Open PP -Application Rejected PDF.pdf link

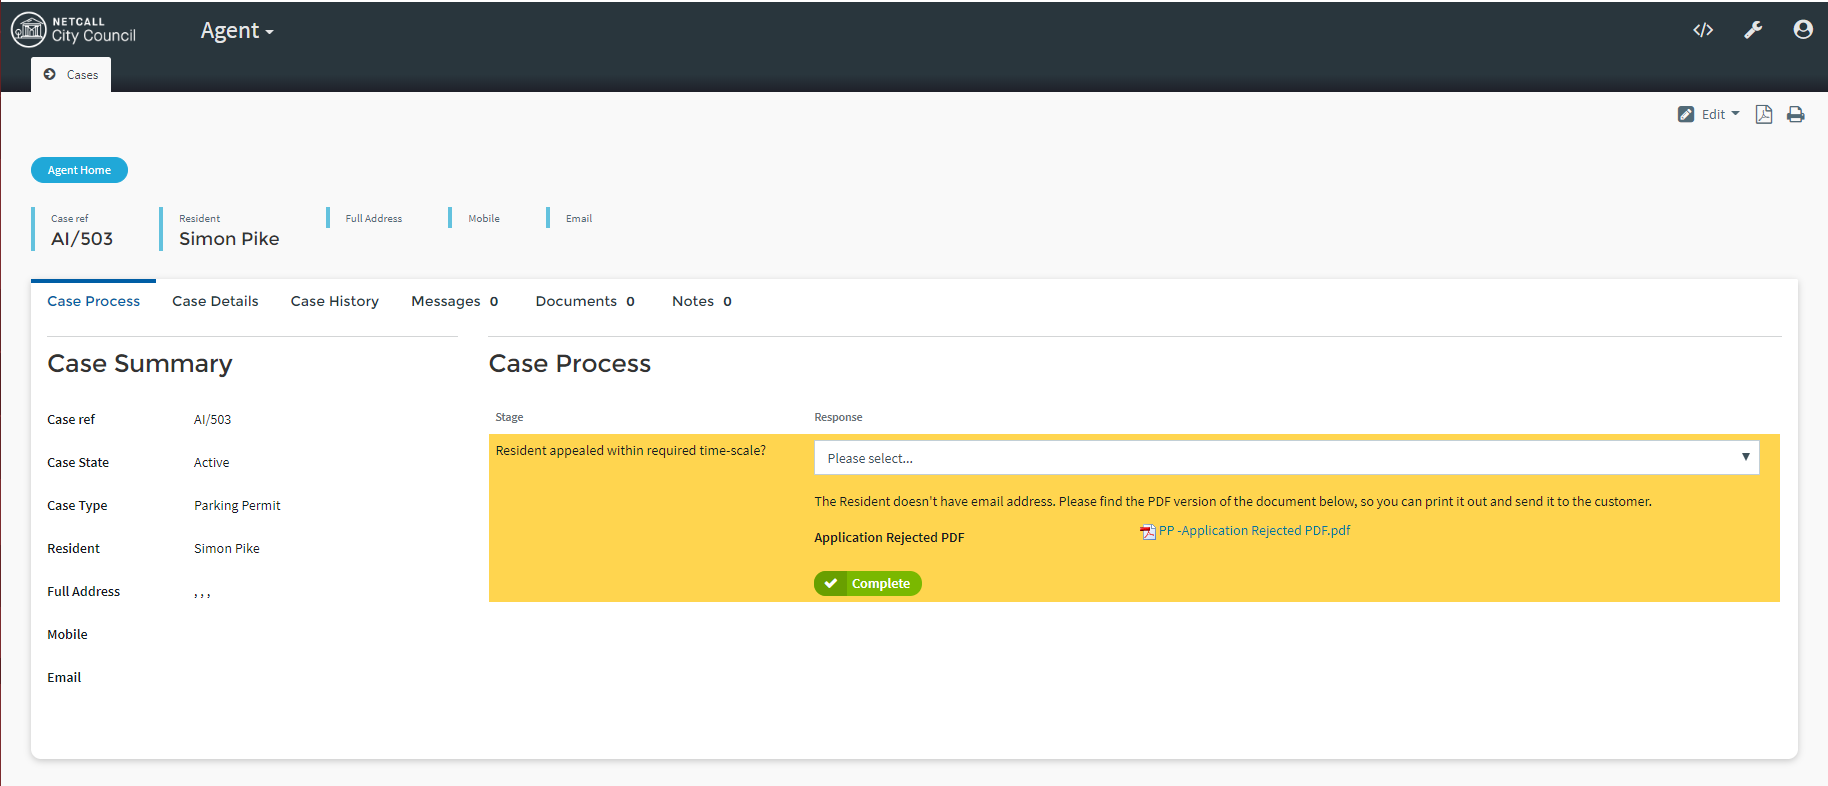click(1254, 531)
